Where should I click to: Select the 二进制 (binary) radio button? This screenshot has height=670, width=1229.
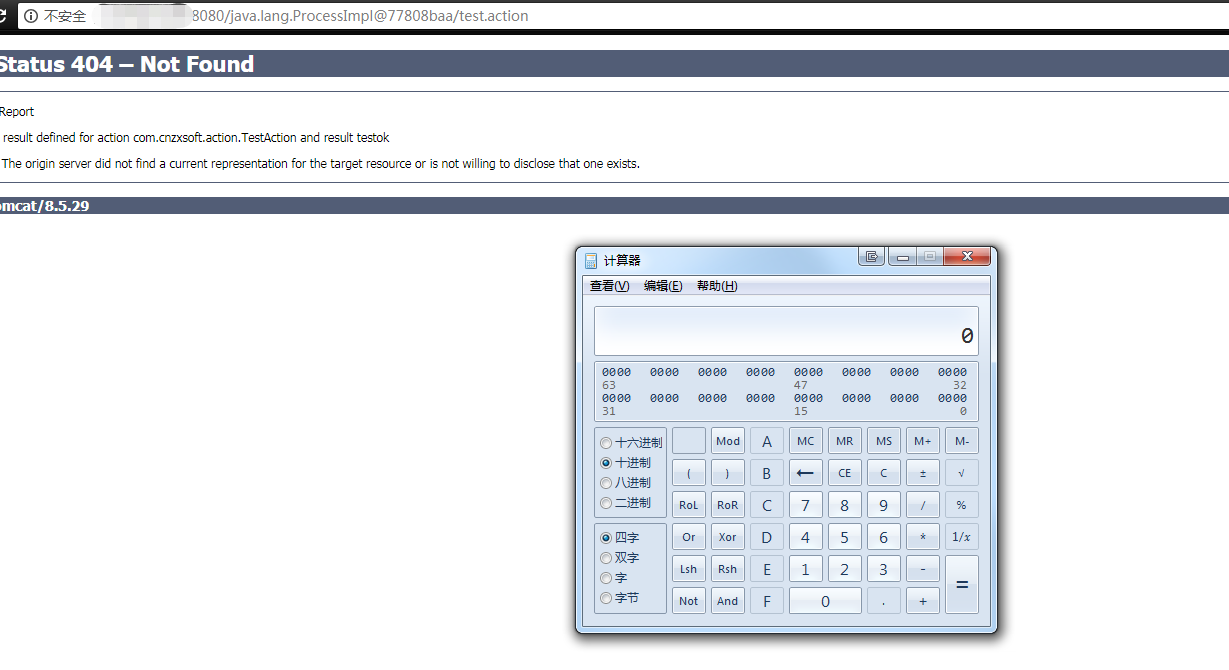tap(606, 503)
